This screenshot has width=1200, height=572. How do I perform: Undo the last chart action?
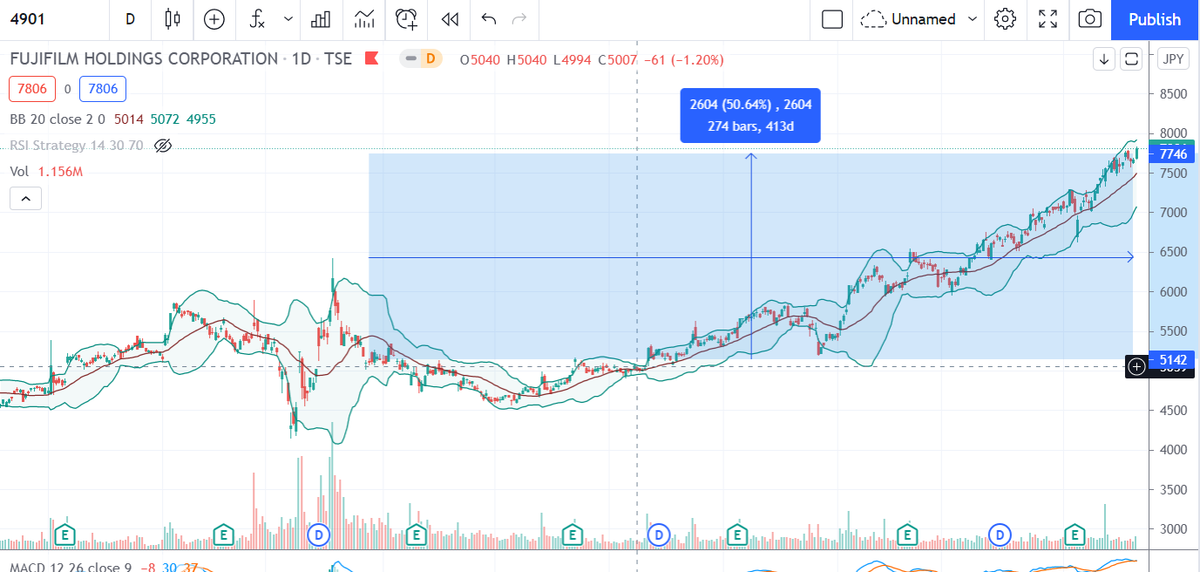tap(488, 19)
